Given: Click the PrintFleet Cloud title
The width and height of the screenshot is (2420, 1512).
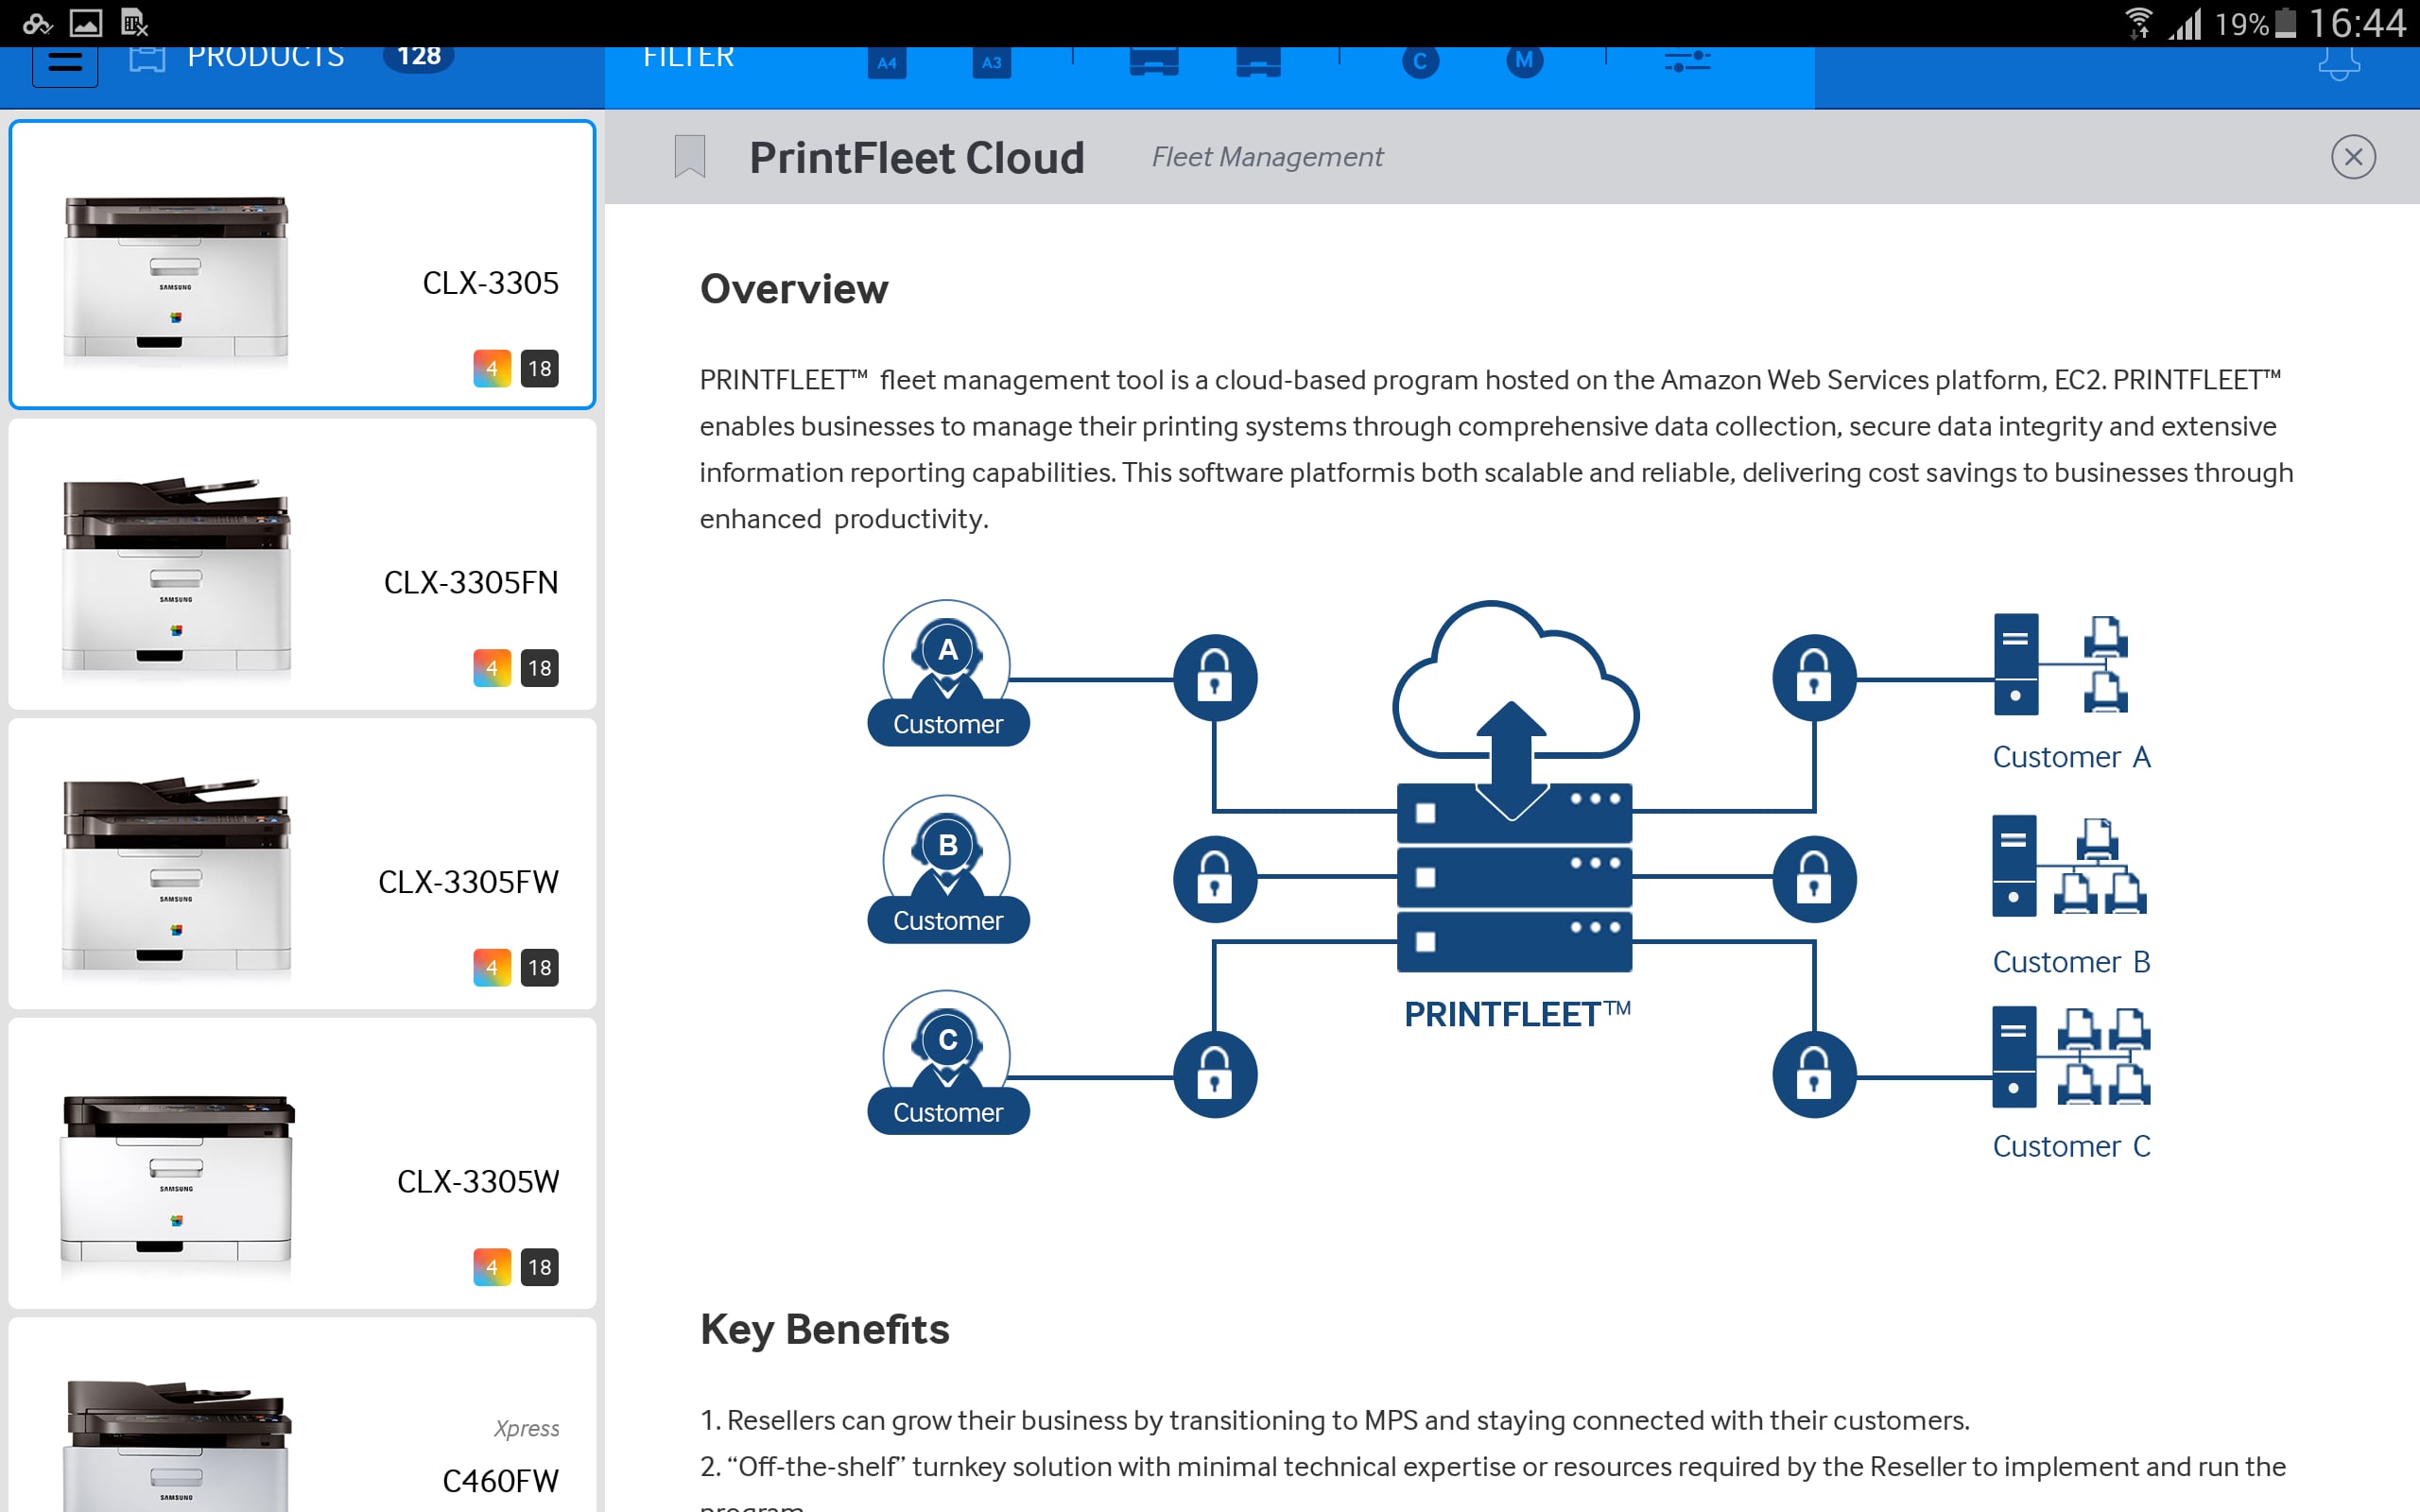Looking at the screenshot, I should coord(917,157).
